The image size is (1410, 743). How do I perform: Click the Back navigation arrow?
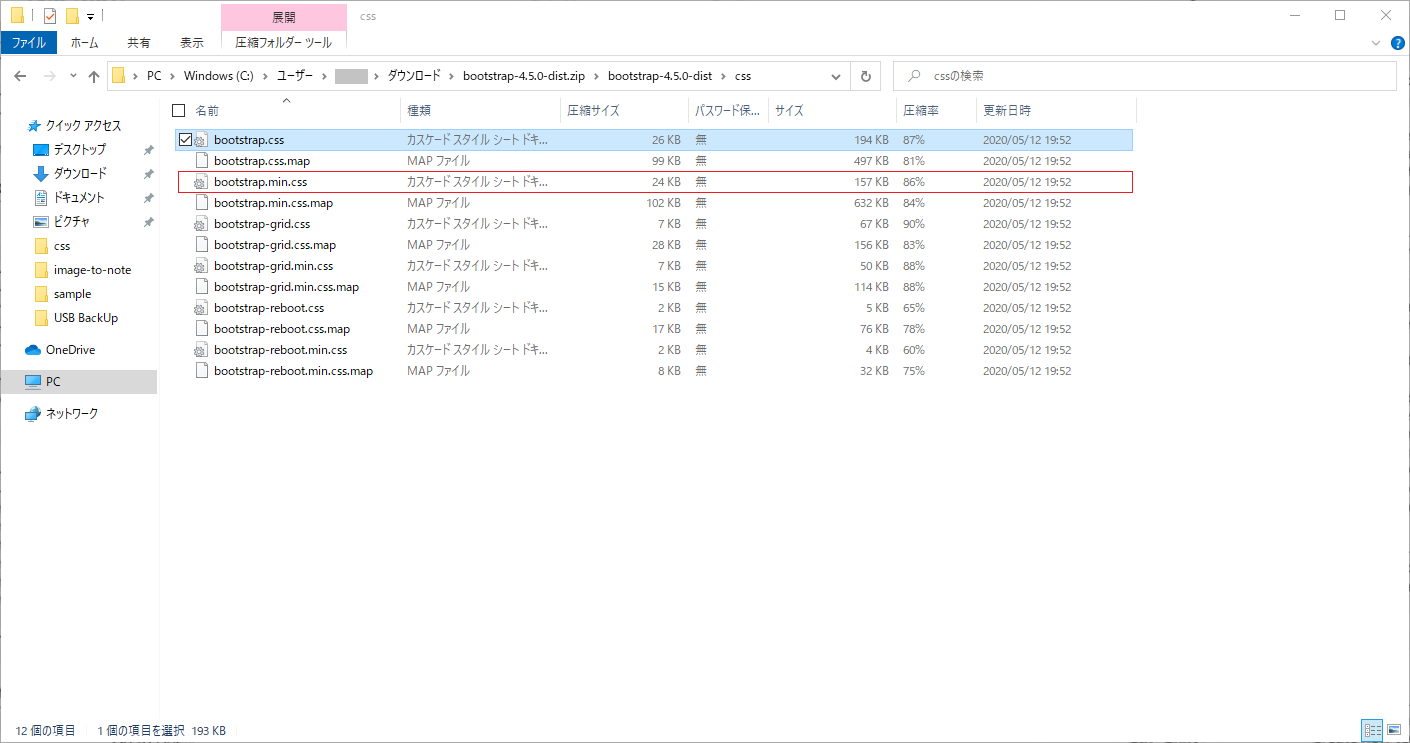20,76
